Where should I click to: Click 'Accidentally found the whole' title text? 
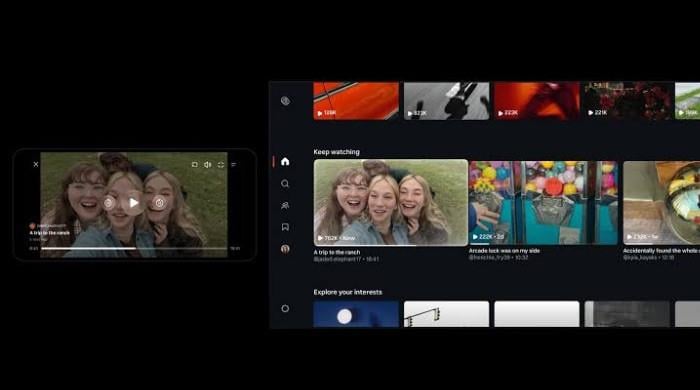click(661, 251)
